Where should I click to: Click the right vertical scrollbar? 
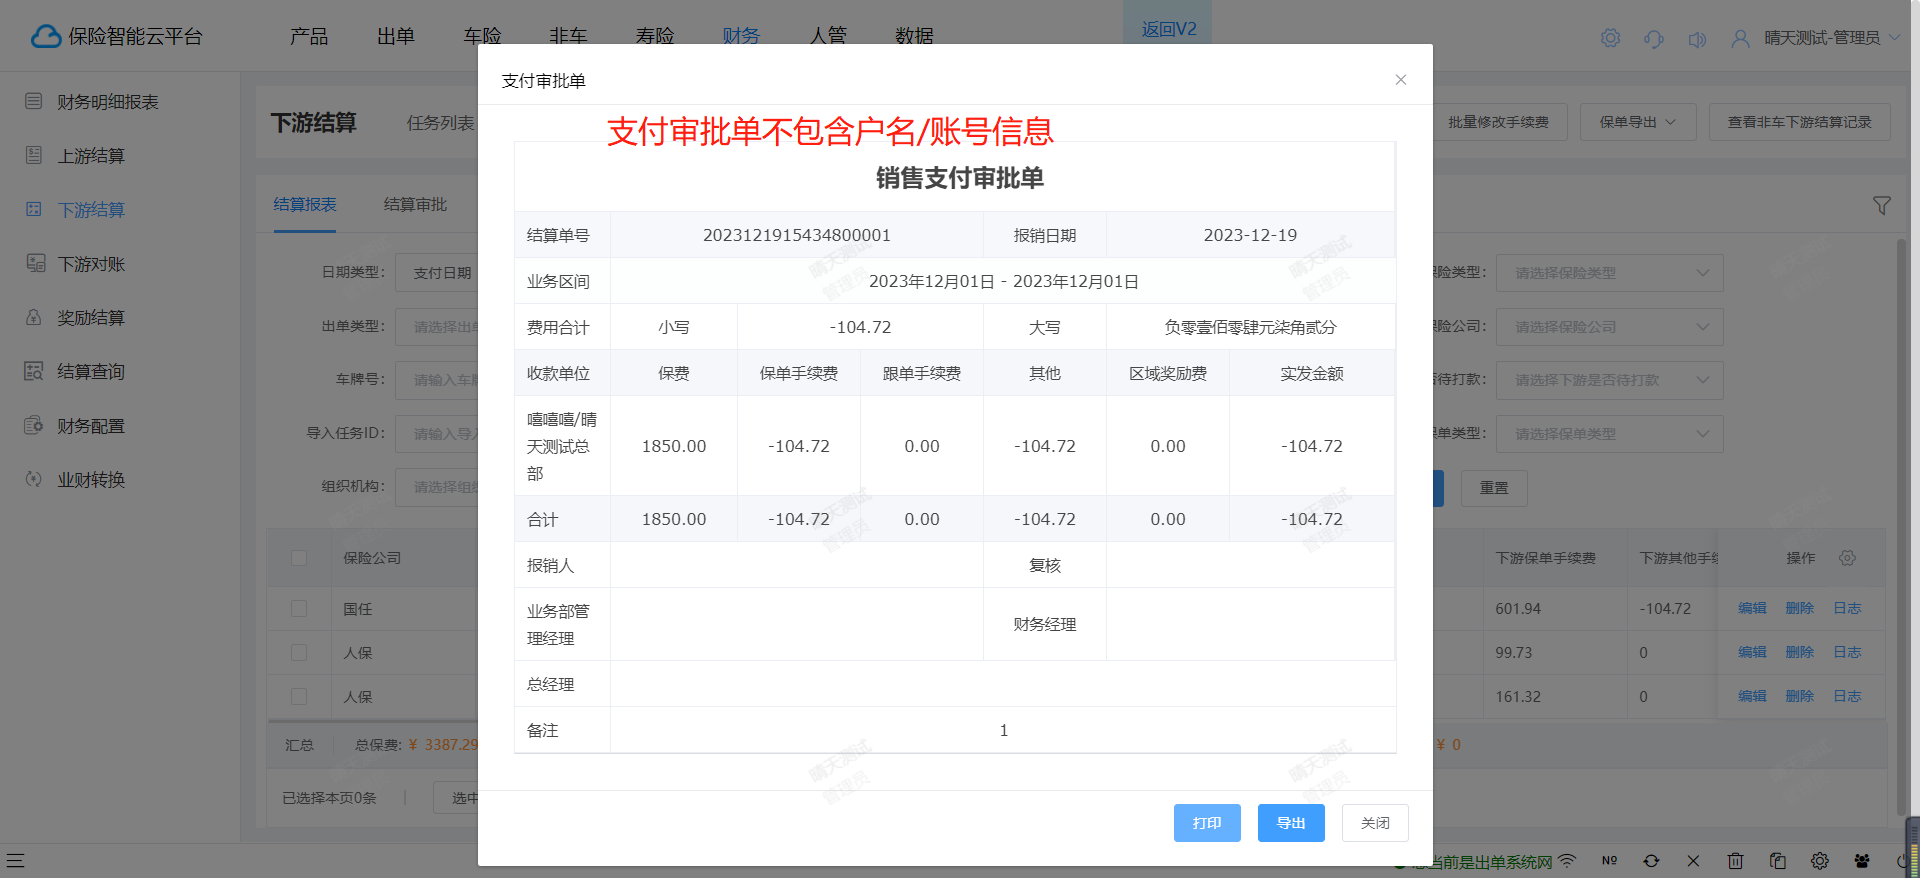click(1901, 526)
